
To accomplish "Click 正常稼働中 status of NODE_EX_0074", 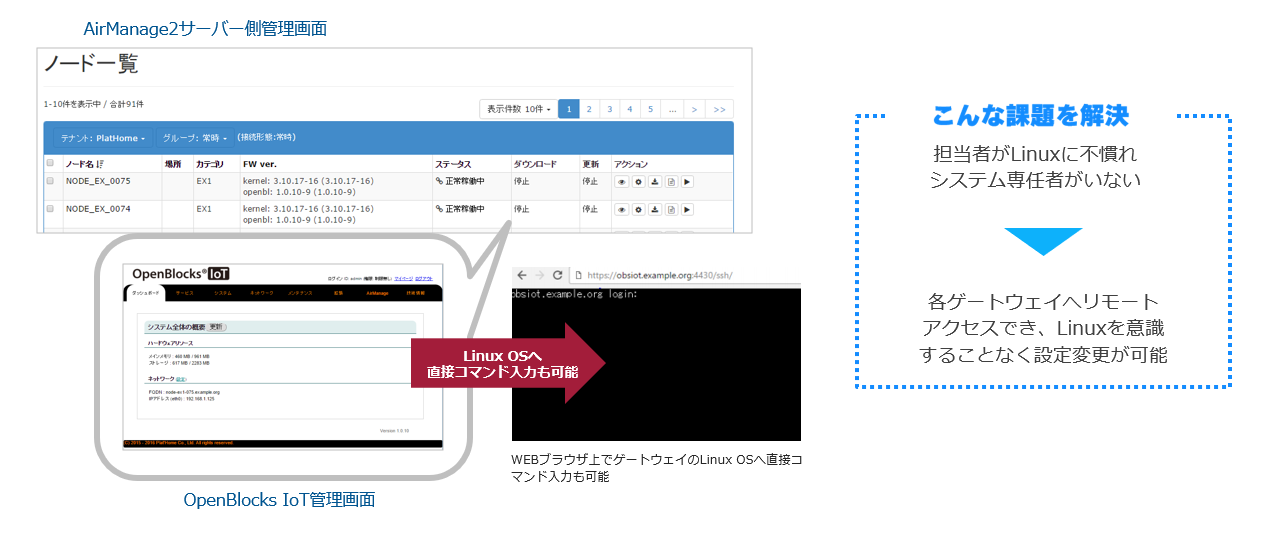I will coord(464,209).
